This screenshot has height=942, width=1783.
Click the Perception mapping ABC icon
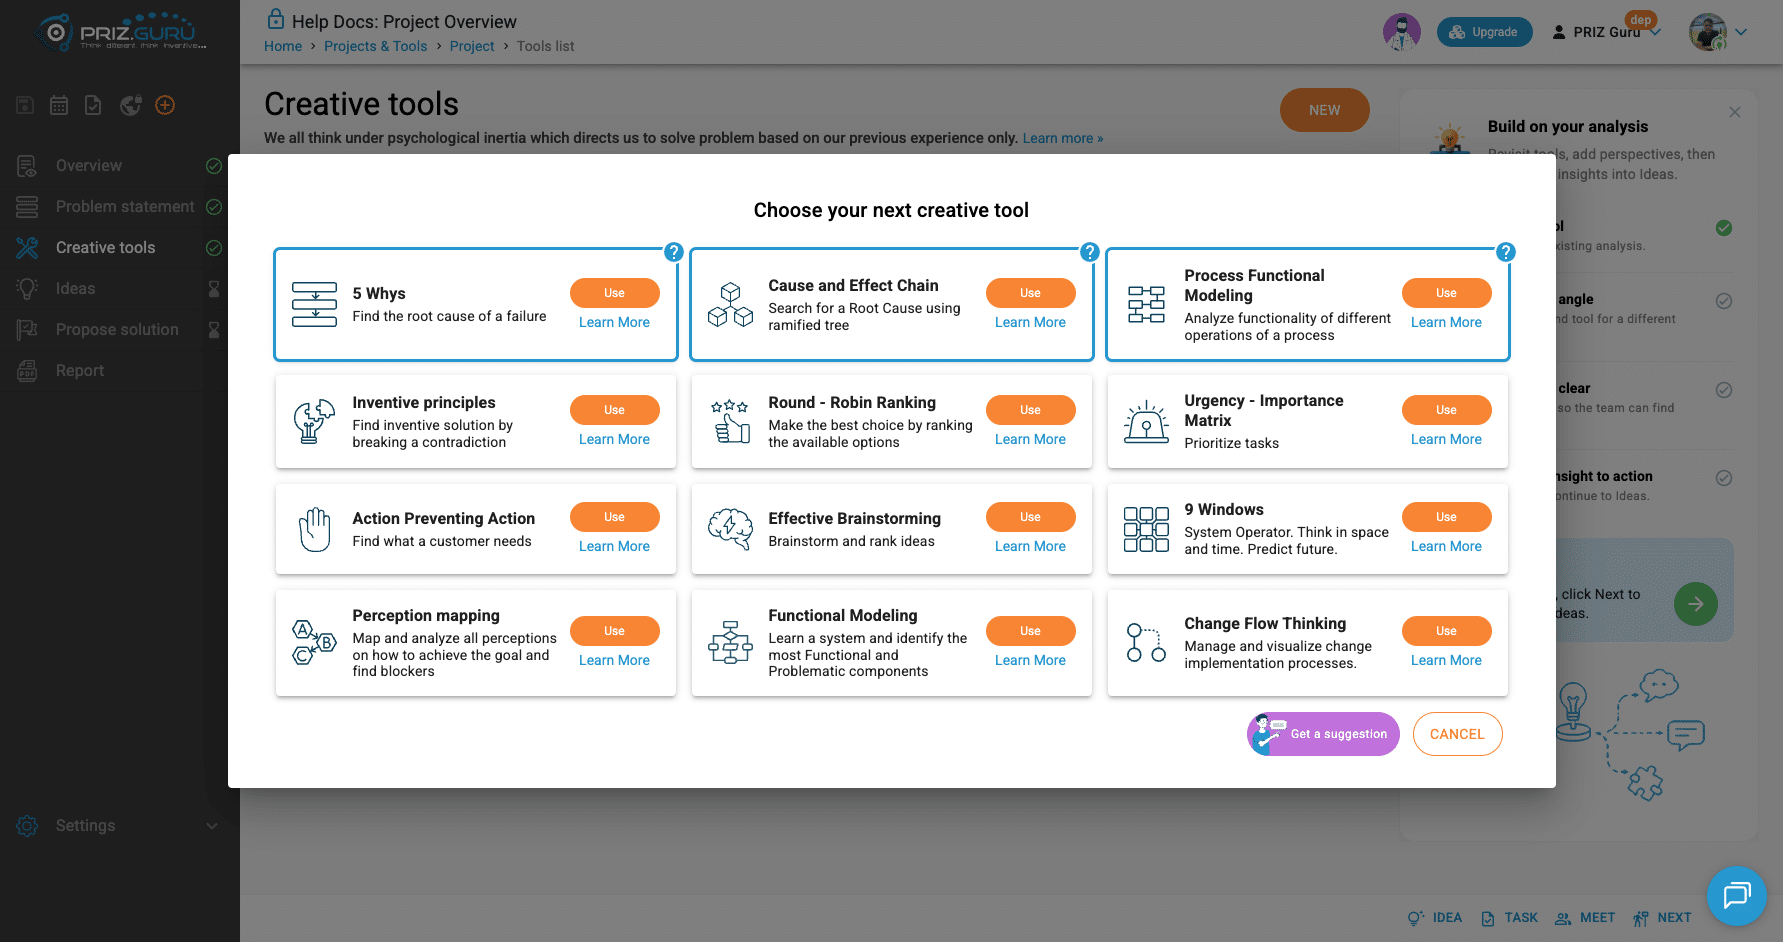click(x=314, y=642)
